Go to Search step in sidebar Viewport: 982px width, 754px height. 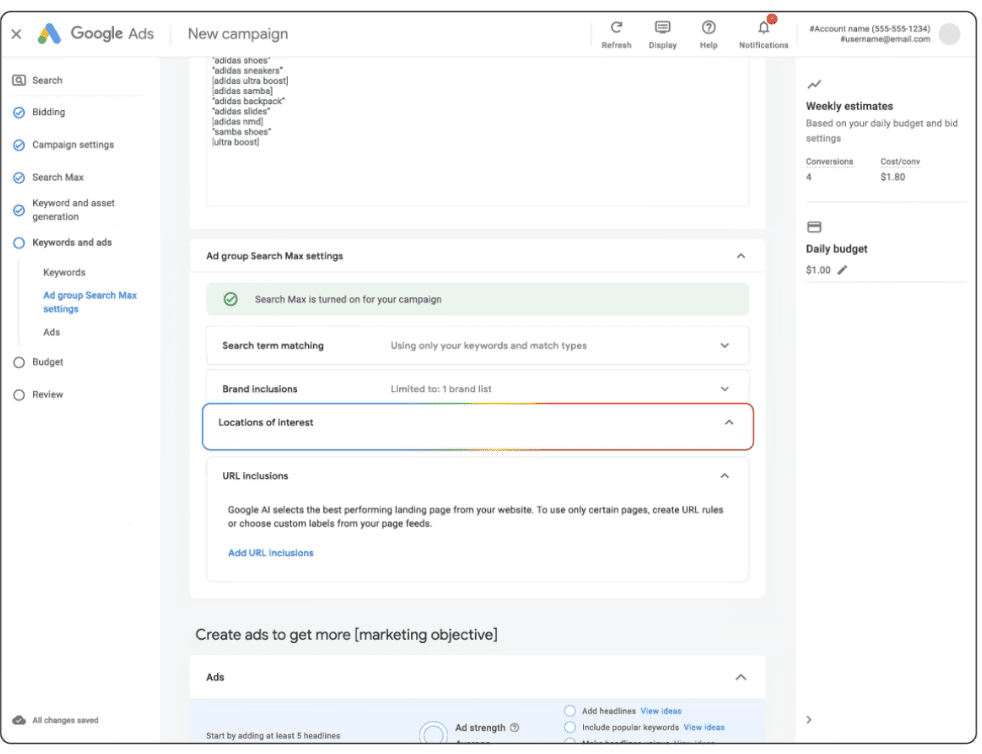[x=47, y=80]
